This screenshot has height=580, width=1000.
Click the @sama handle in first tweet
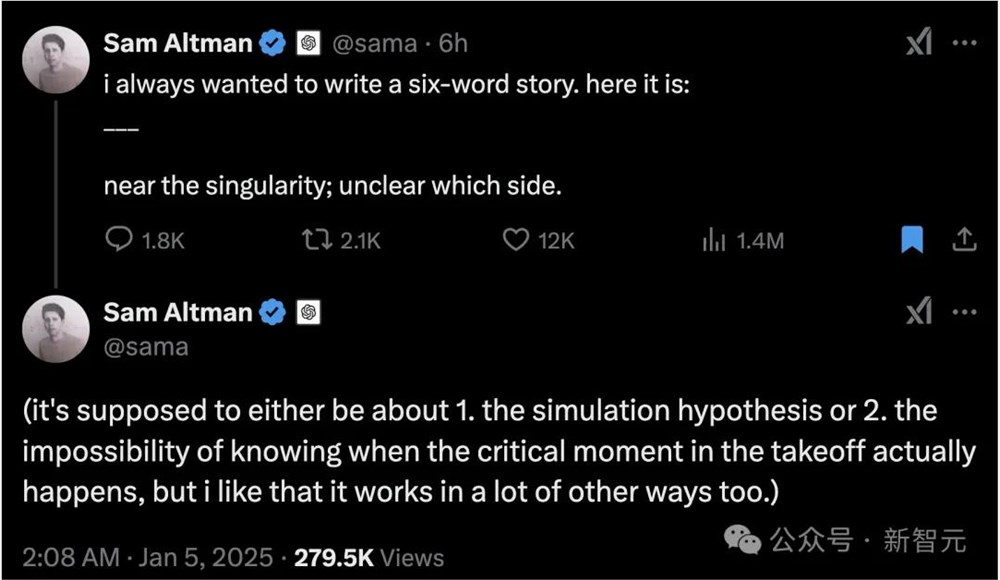coord(376,44)
